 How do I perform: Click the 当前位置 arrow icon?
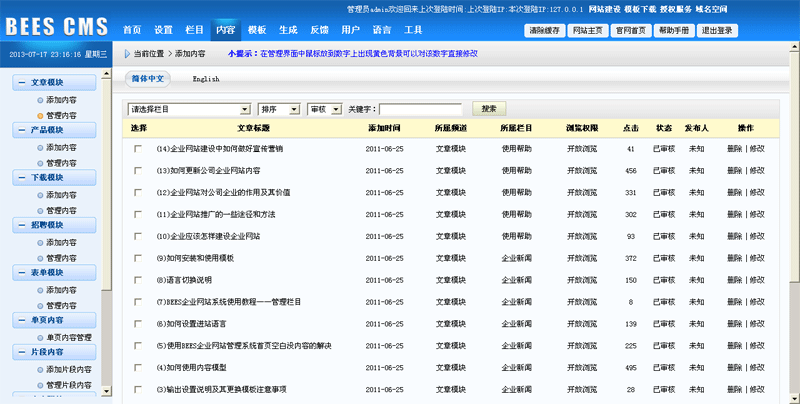tap(128, 54)
